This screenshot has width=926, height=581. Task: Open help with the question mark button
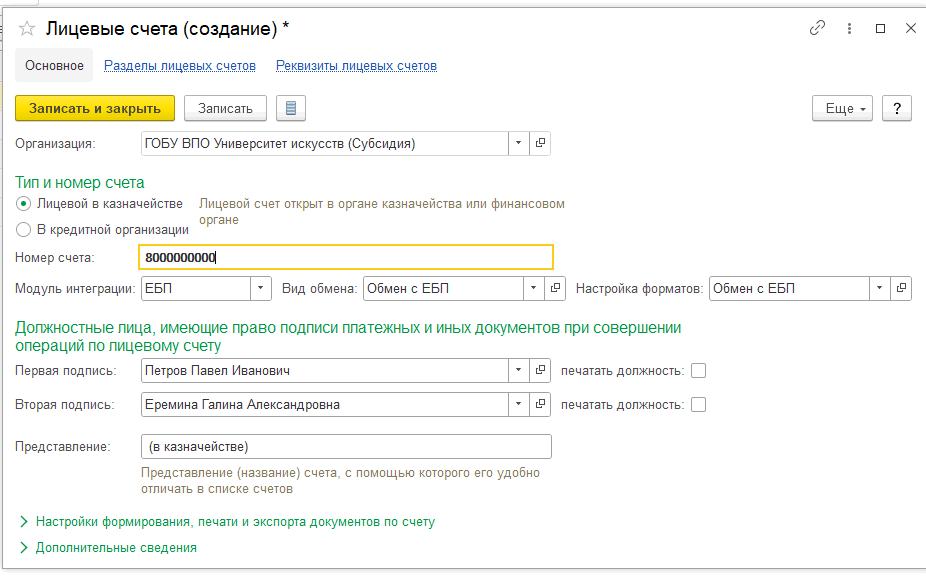[x=896, y=108]
